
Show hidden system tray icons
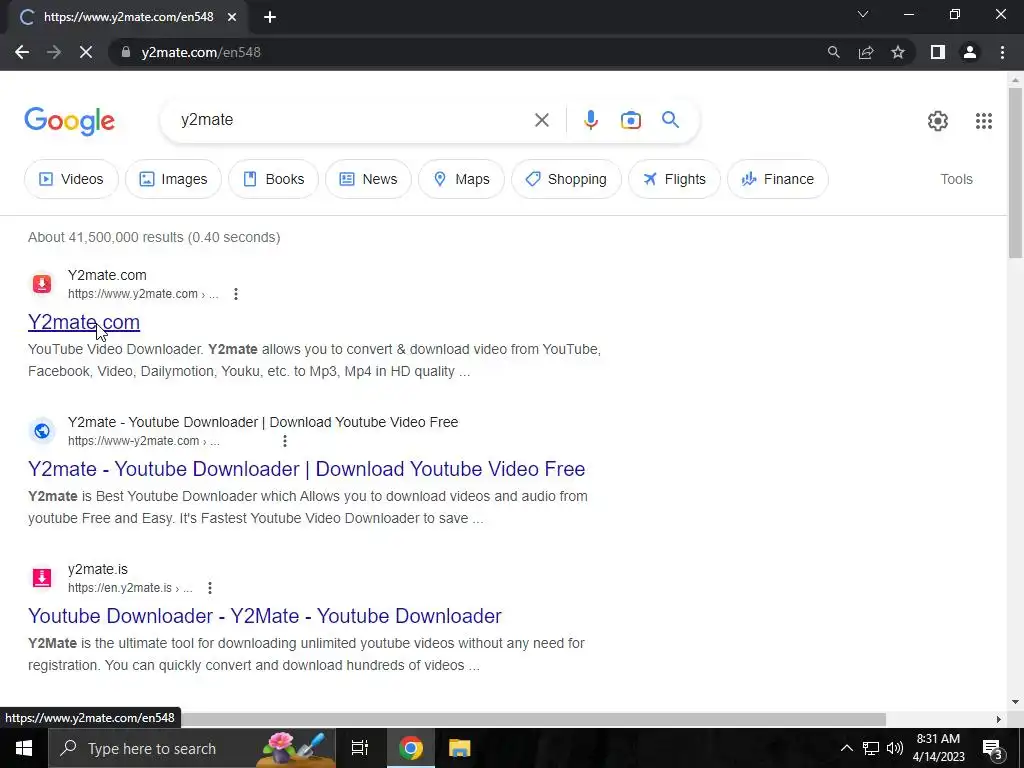(x=846, y=748)
